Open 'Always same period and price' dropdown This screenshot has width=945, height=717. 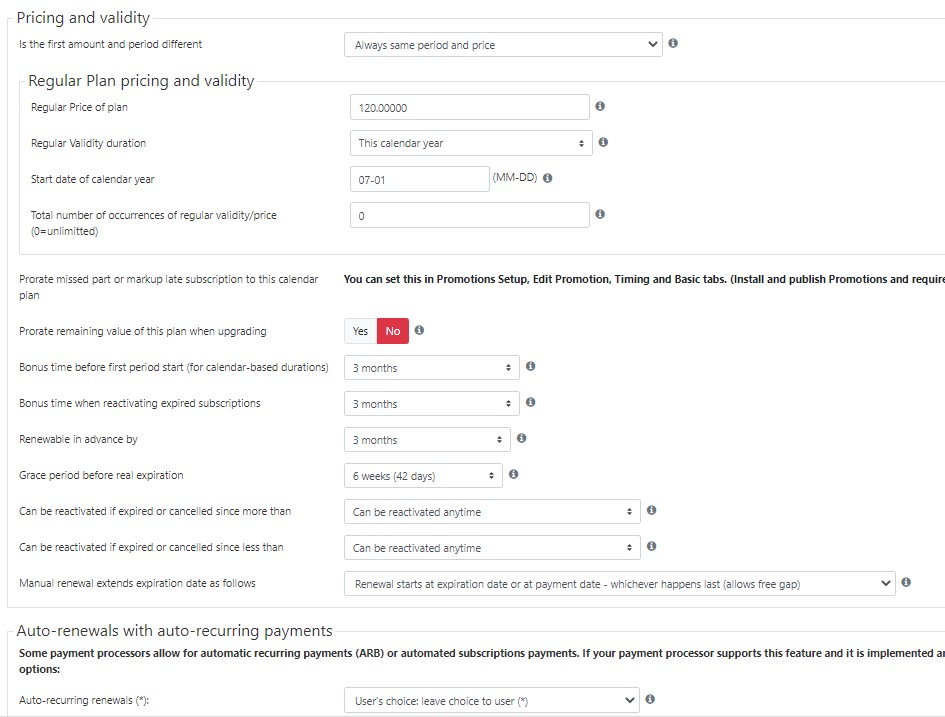pos(503,45)
